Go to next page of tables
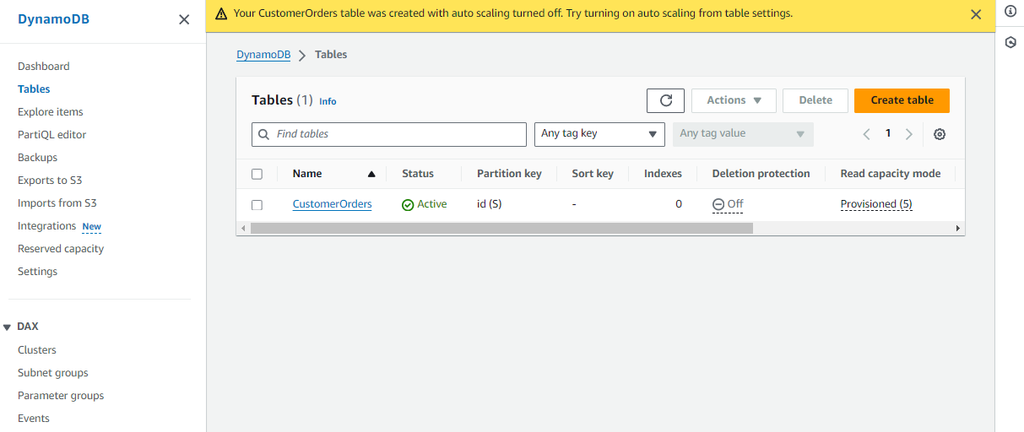This screenshot has height=432, width=1024. coord(908,134)
